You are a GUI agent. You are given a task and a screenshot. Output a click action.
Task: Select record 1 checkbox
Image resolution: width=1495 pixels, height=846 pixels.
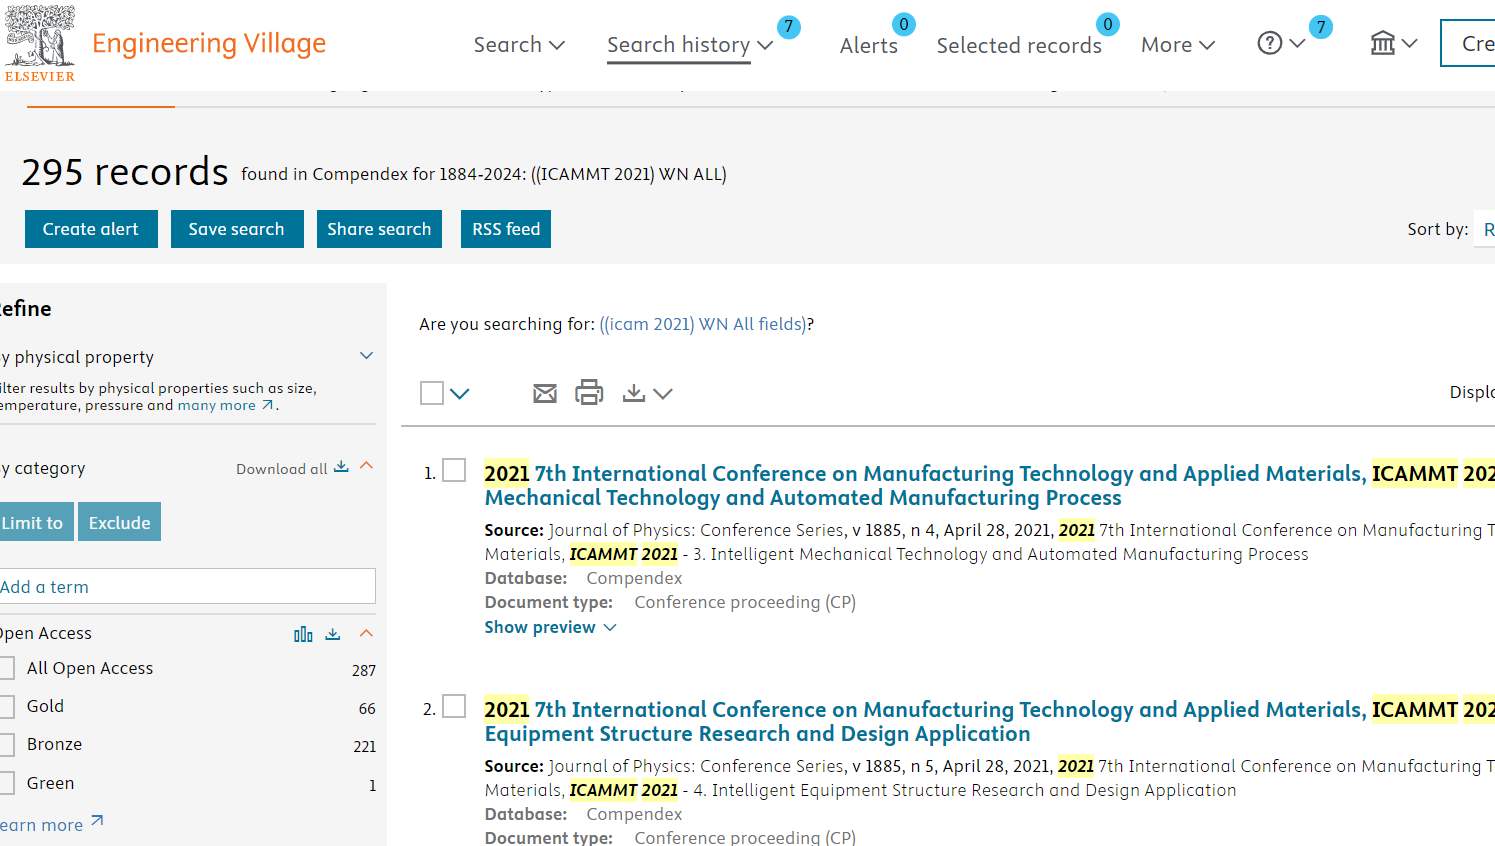pyautogui.click(x=454, y=470)
